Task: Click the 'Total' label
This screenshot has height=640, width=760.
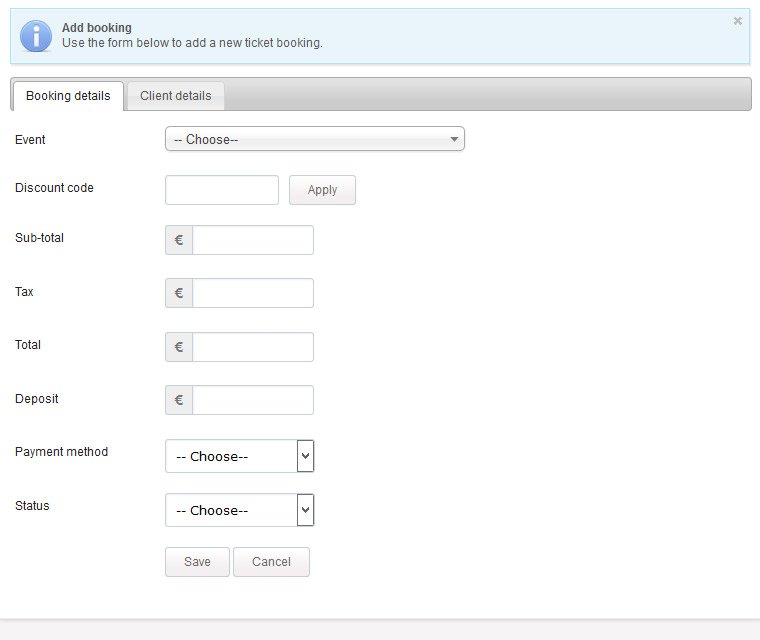Action: click(28, 345)
